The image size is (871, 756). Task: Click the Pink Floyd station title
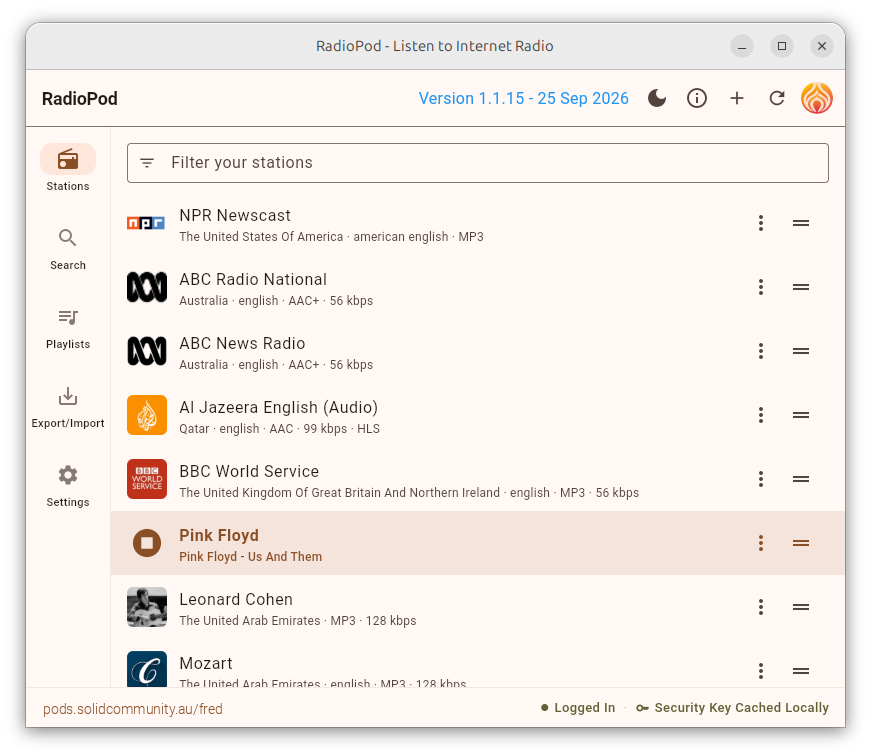tap(219, 535)
